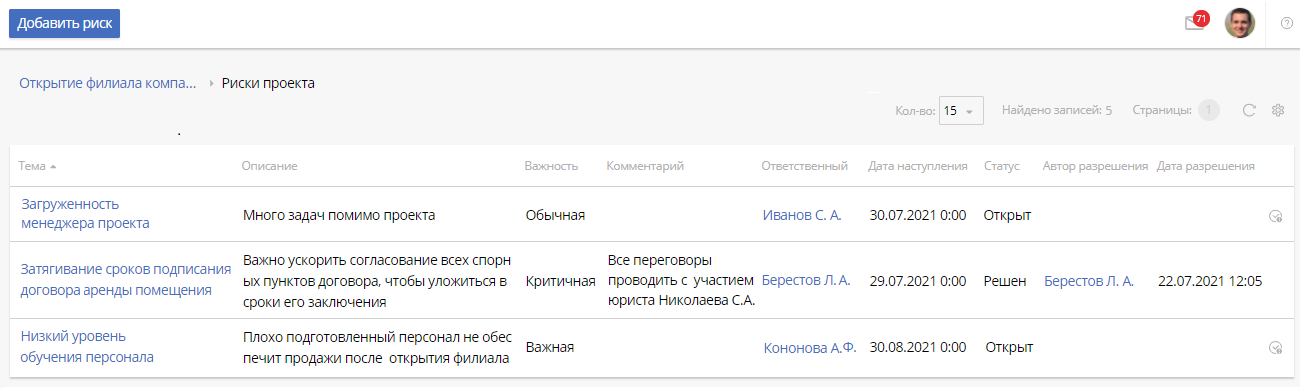Select the Обычная importance cell
This screenshot has height=388, width=1300.
pyautogui.click(x=555, y=215)
